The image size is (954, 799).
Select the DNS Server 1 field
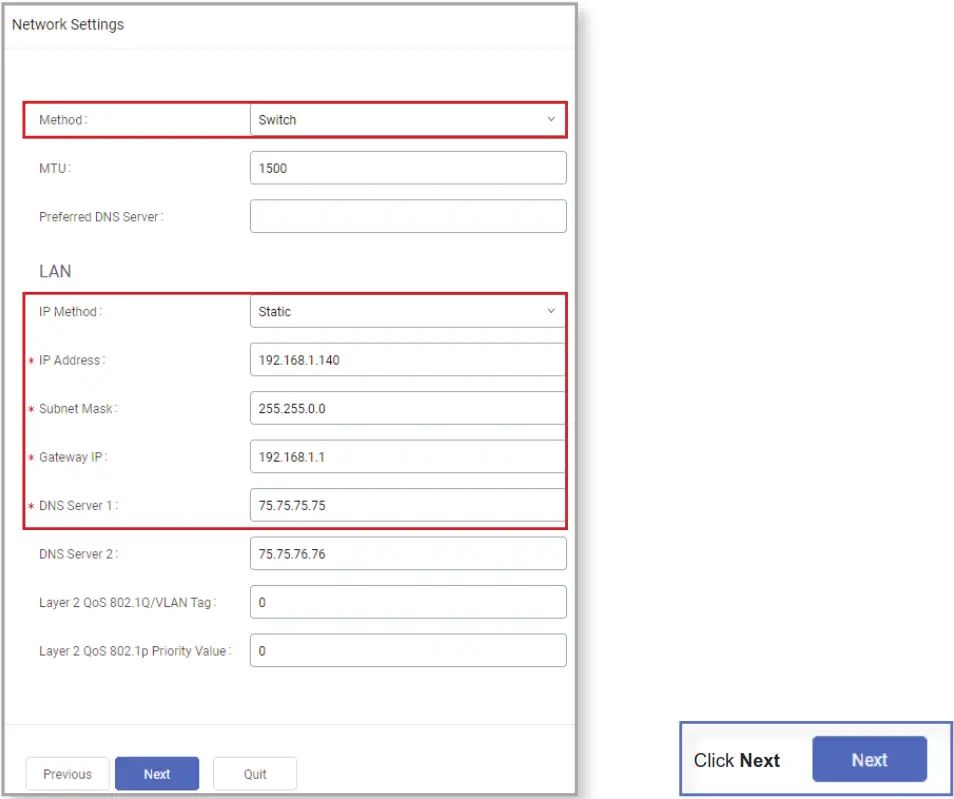(x=408, y=505)
